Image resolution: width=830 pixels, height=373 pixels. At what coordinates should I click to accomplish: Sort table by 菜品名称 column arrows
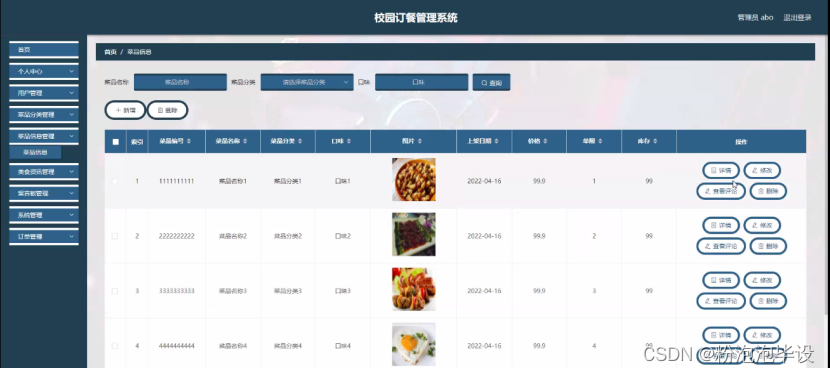[244, 141]
